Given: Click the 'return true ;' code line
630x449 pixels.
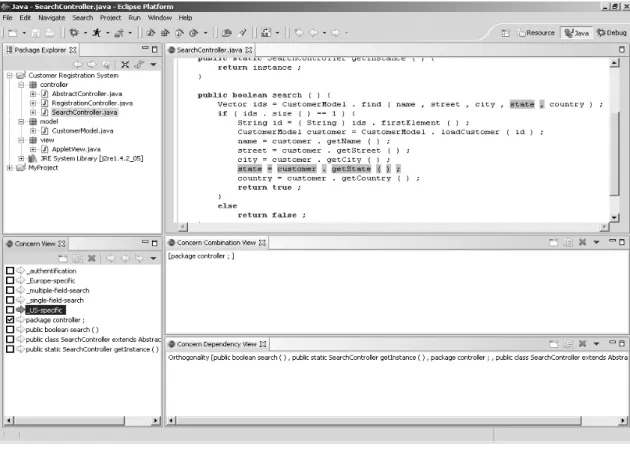Looking at the screenshot, I should coord(268,188).
